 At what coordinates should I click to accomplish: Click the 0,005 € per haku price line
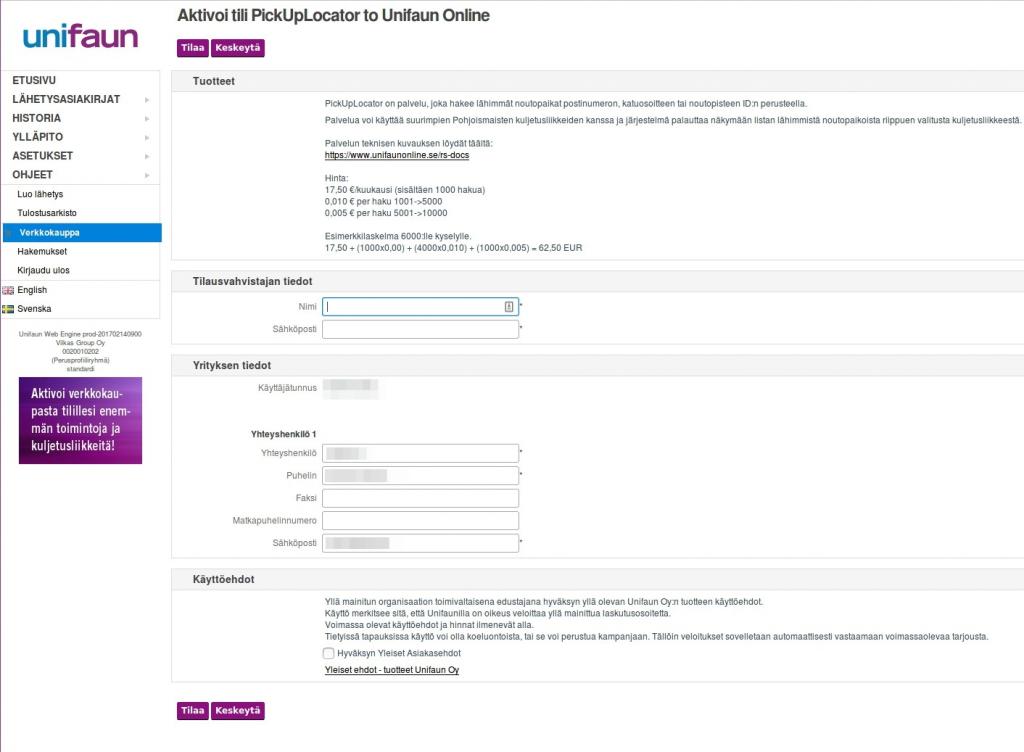(386, 213)
